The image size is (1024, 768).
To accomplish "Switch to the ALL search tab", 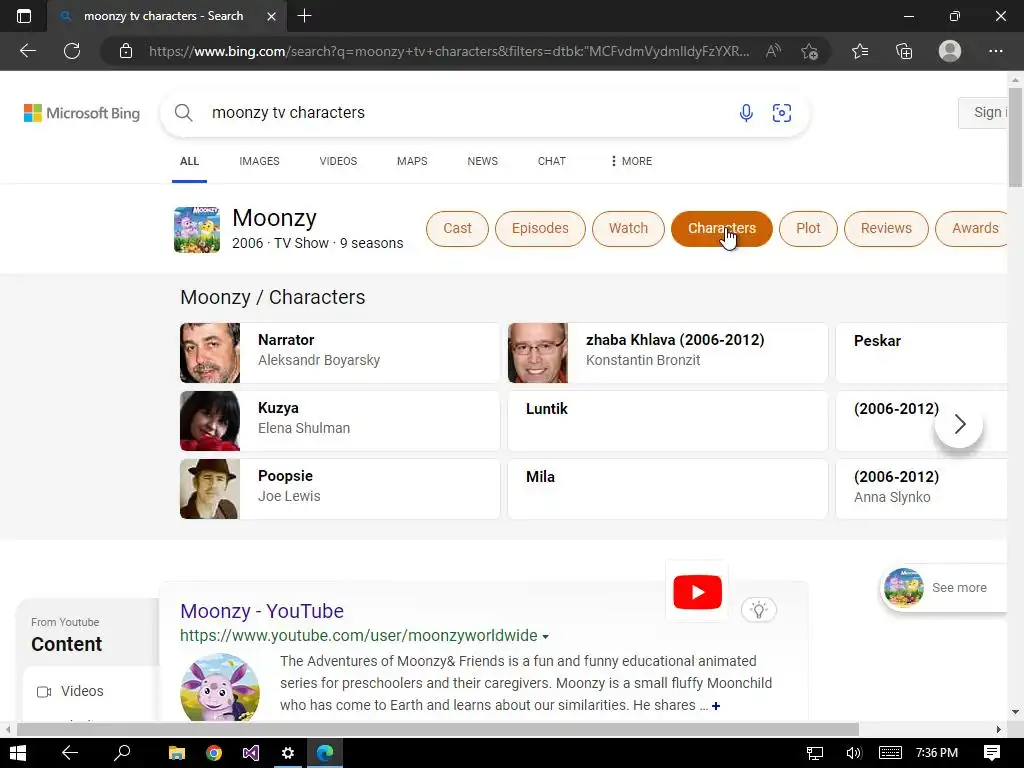I will (189, 161).
